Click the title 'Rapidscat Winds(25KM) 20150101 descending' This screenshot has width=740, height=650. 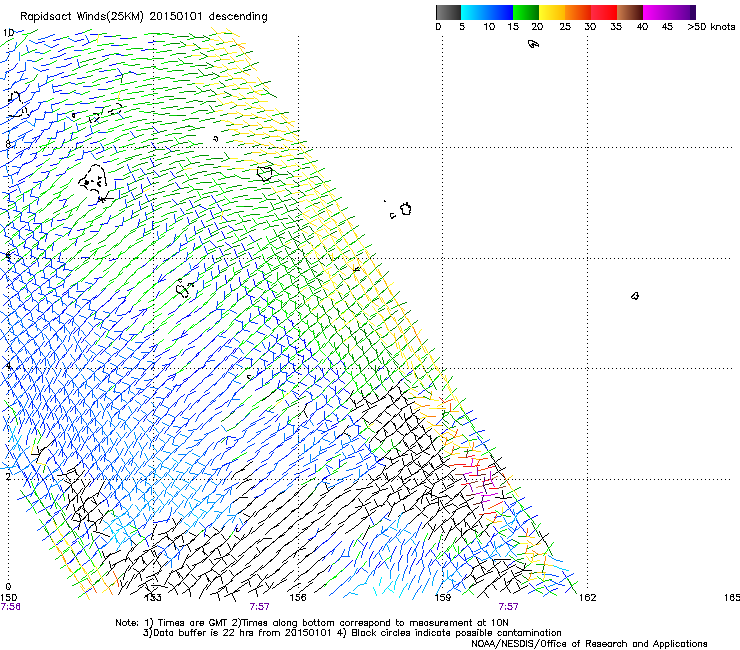click(x=143, y=17)
